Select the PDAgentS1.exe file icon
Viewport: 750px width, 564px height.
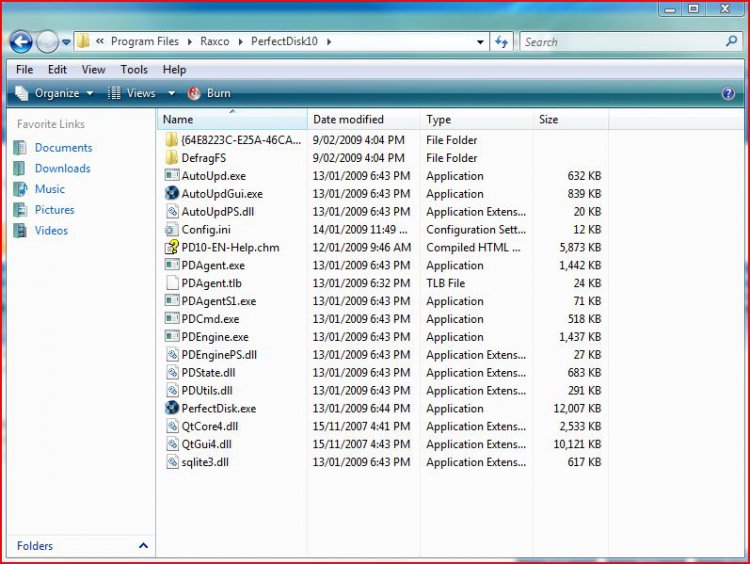click(172, 301)
